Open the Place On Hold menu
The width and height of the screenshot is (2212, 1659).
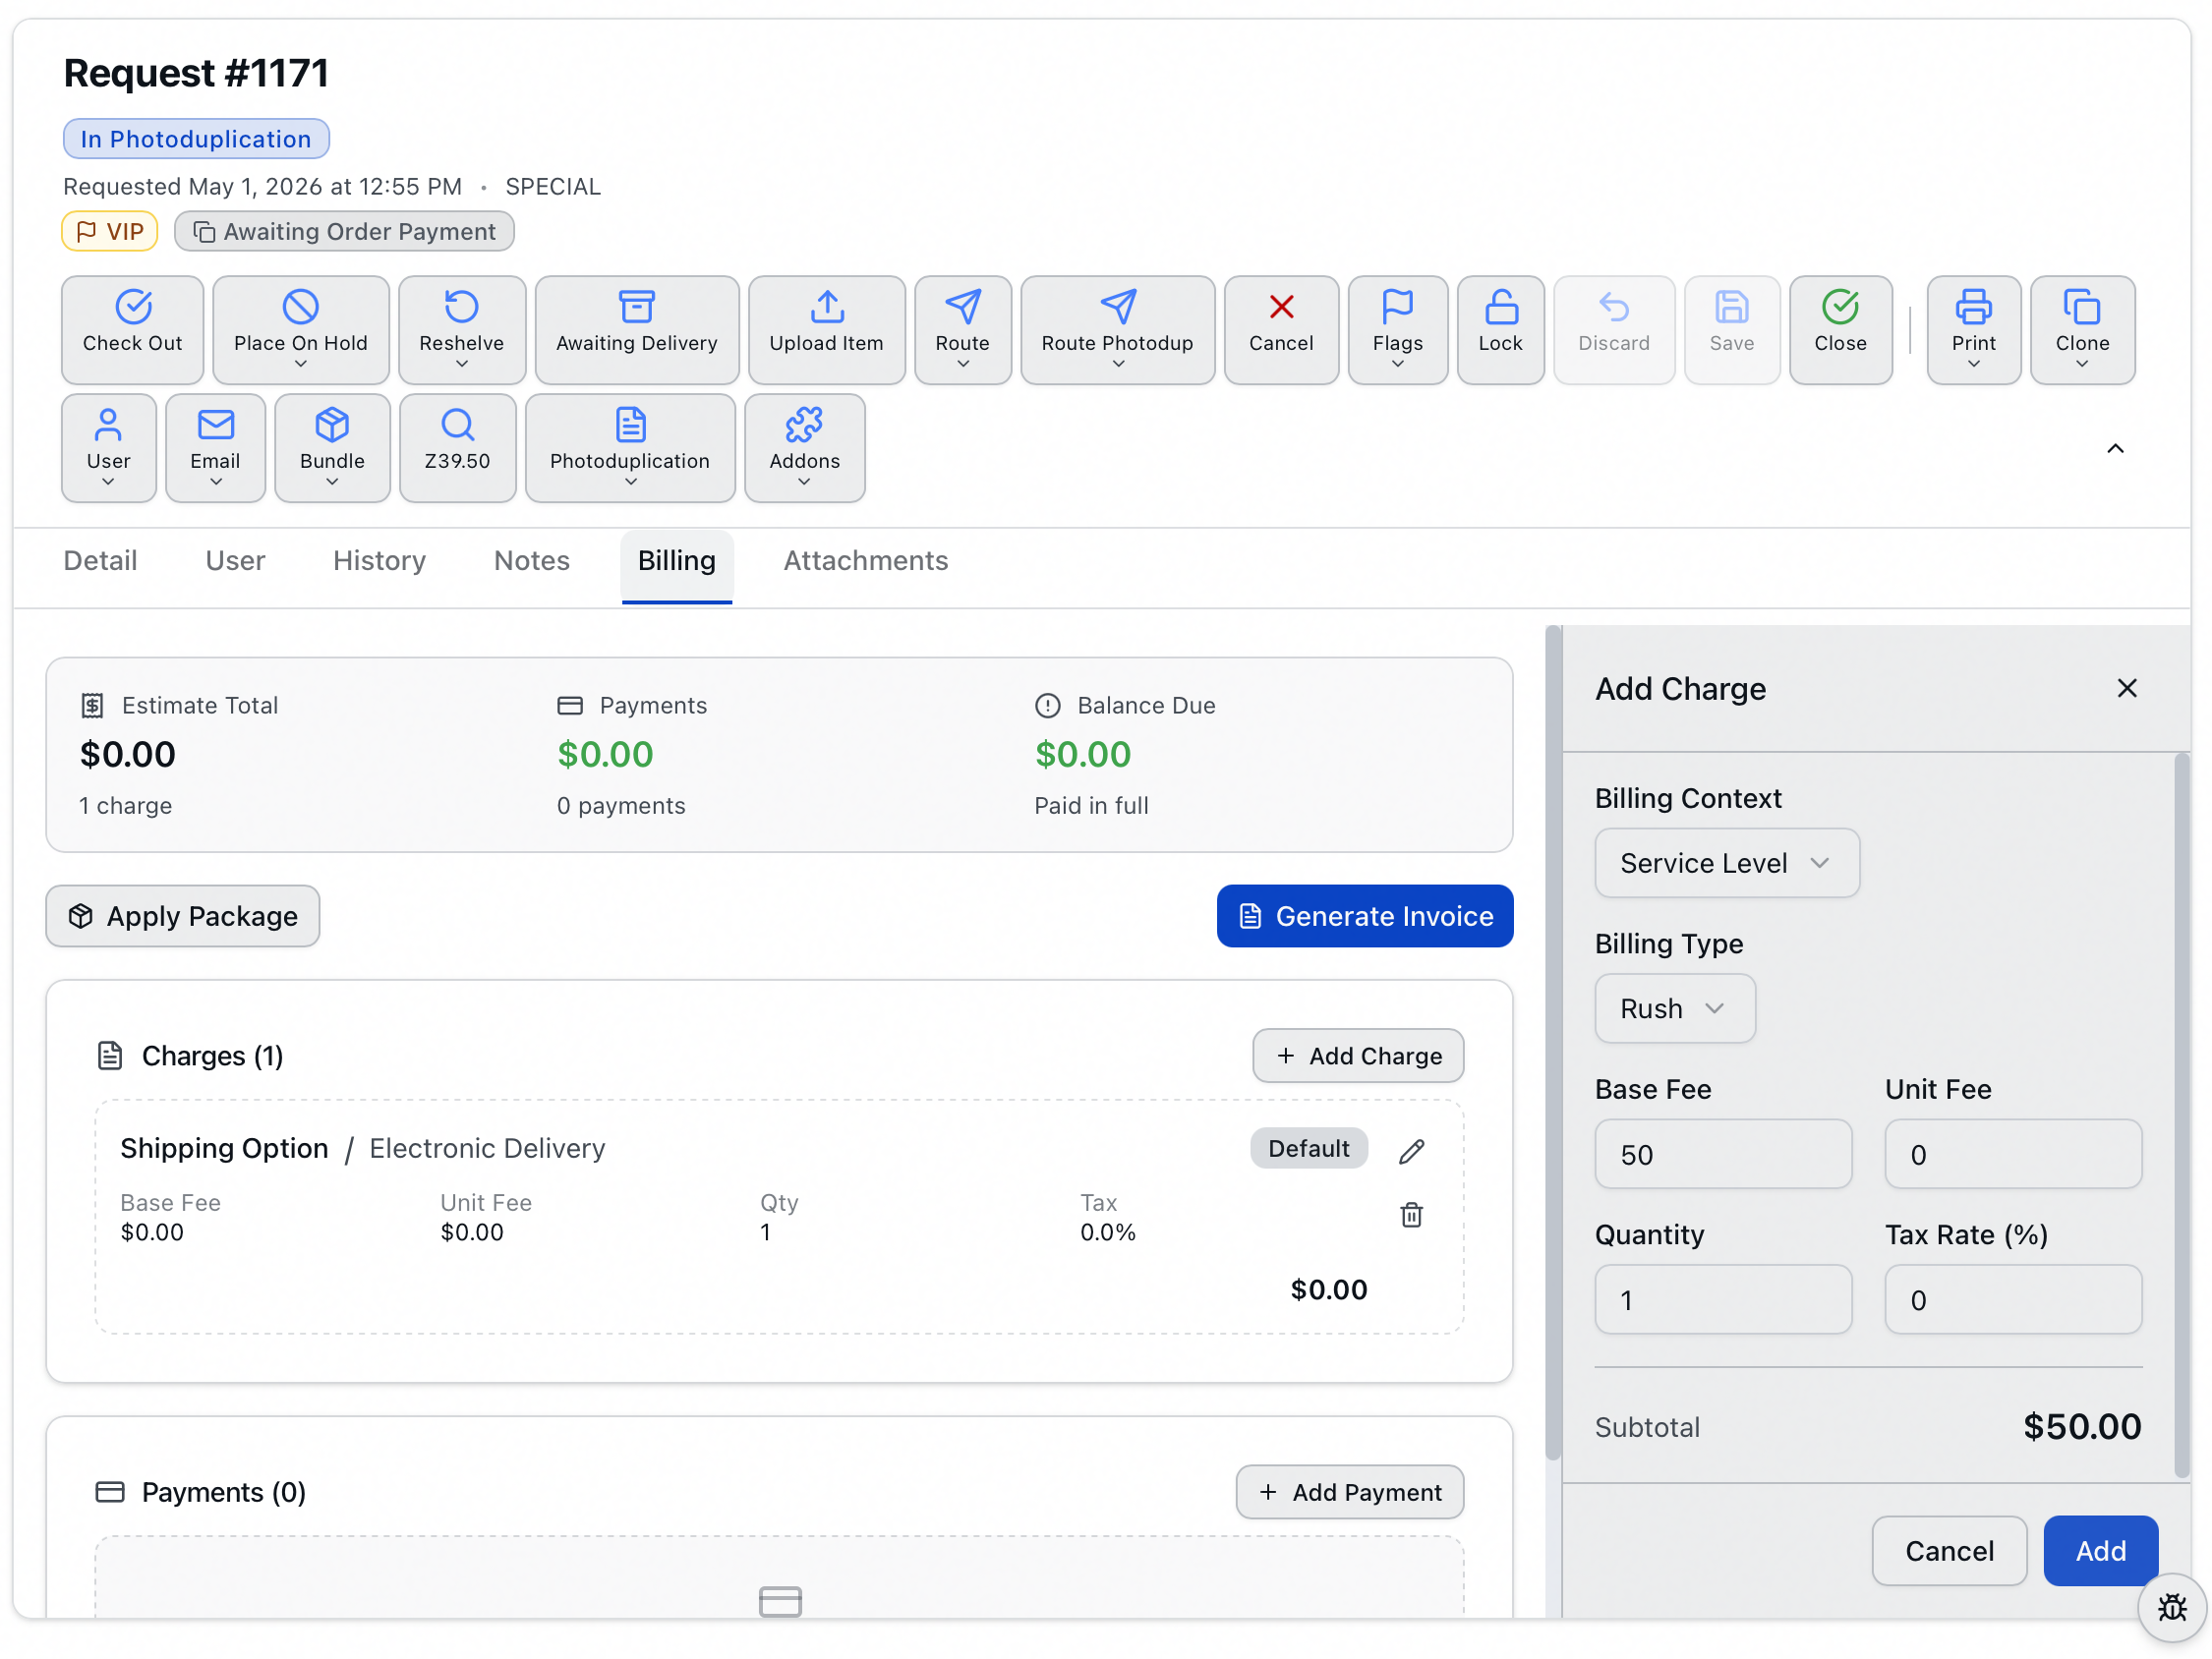(x=300, y=329)
